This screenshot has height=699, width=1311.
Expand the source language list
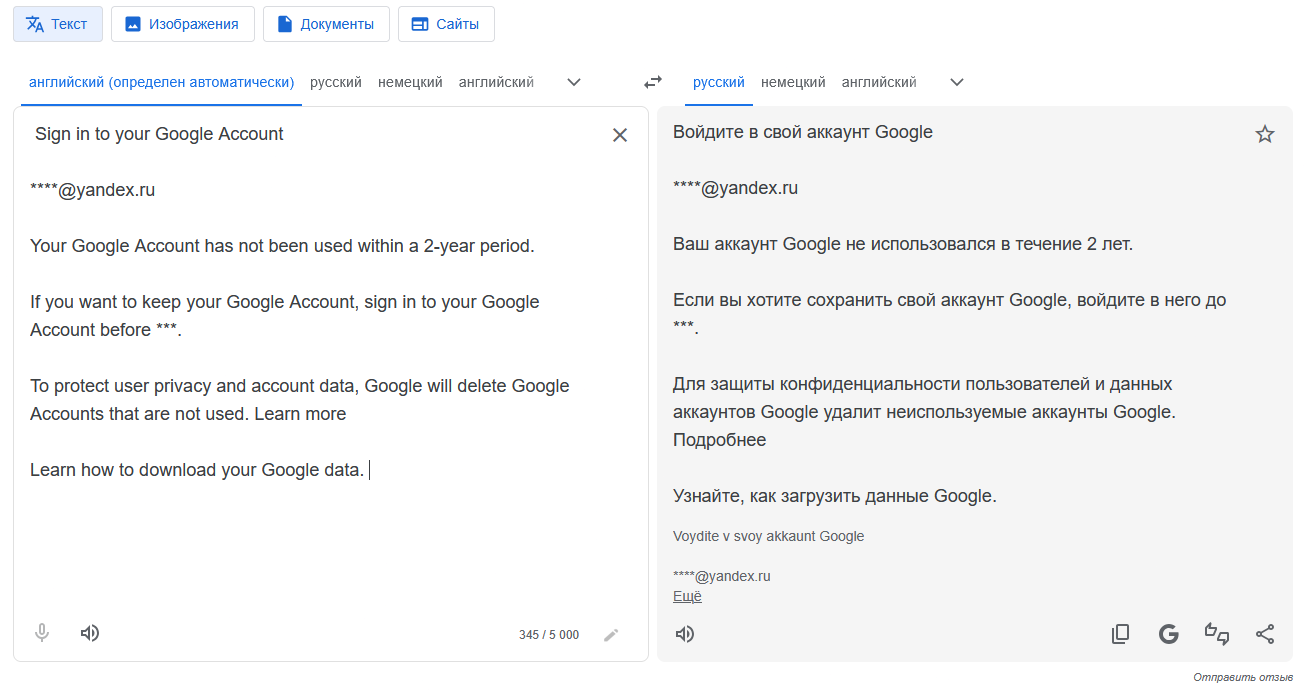pos(574,82)
